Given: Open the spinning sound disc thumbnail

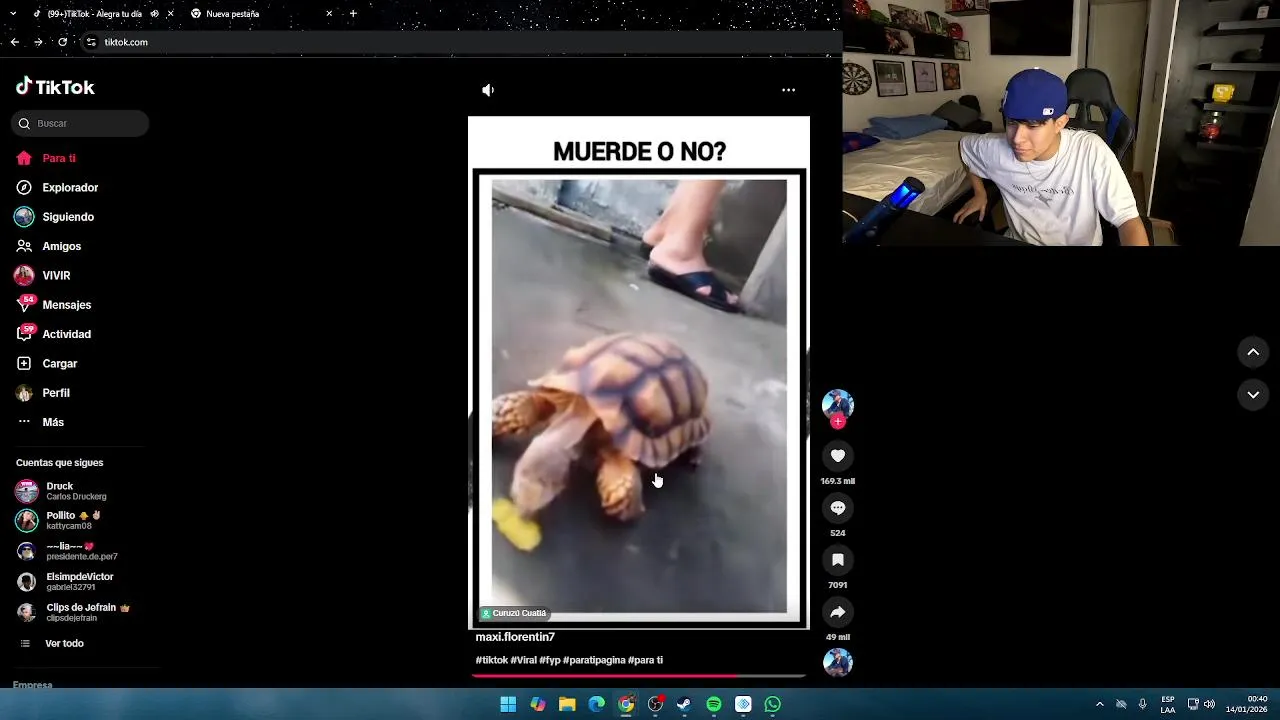Looking at the screenshot, I should coord(838,663).
